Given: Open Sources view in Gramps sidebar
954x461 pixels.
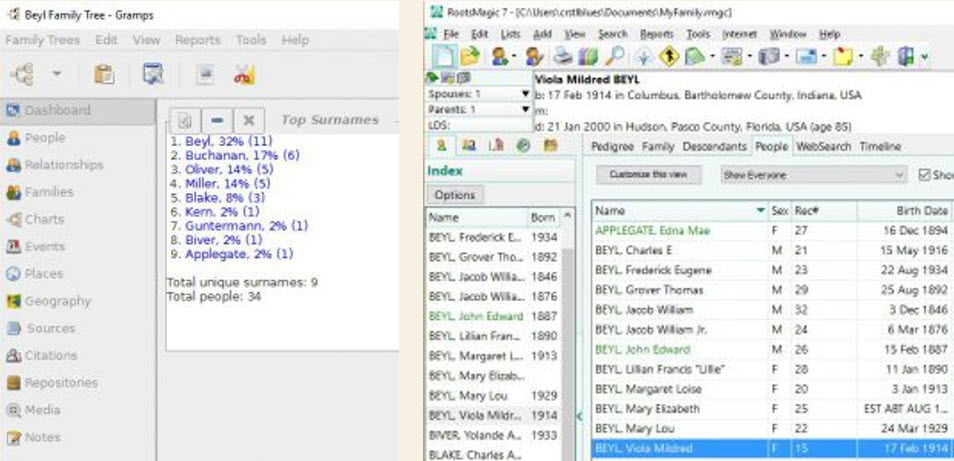Looking at the screenshot, I should pyautogui.click(x=78, y=328).
